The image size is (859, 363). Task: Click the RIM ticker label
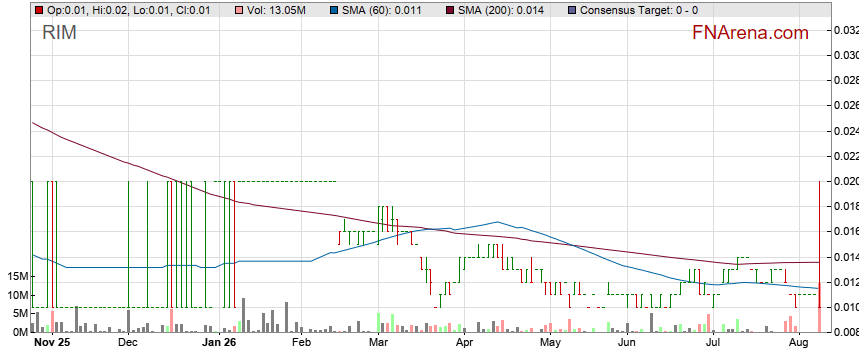(59, 33)
